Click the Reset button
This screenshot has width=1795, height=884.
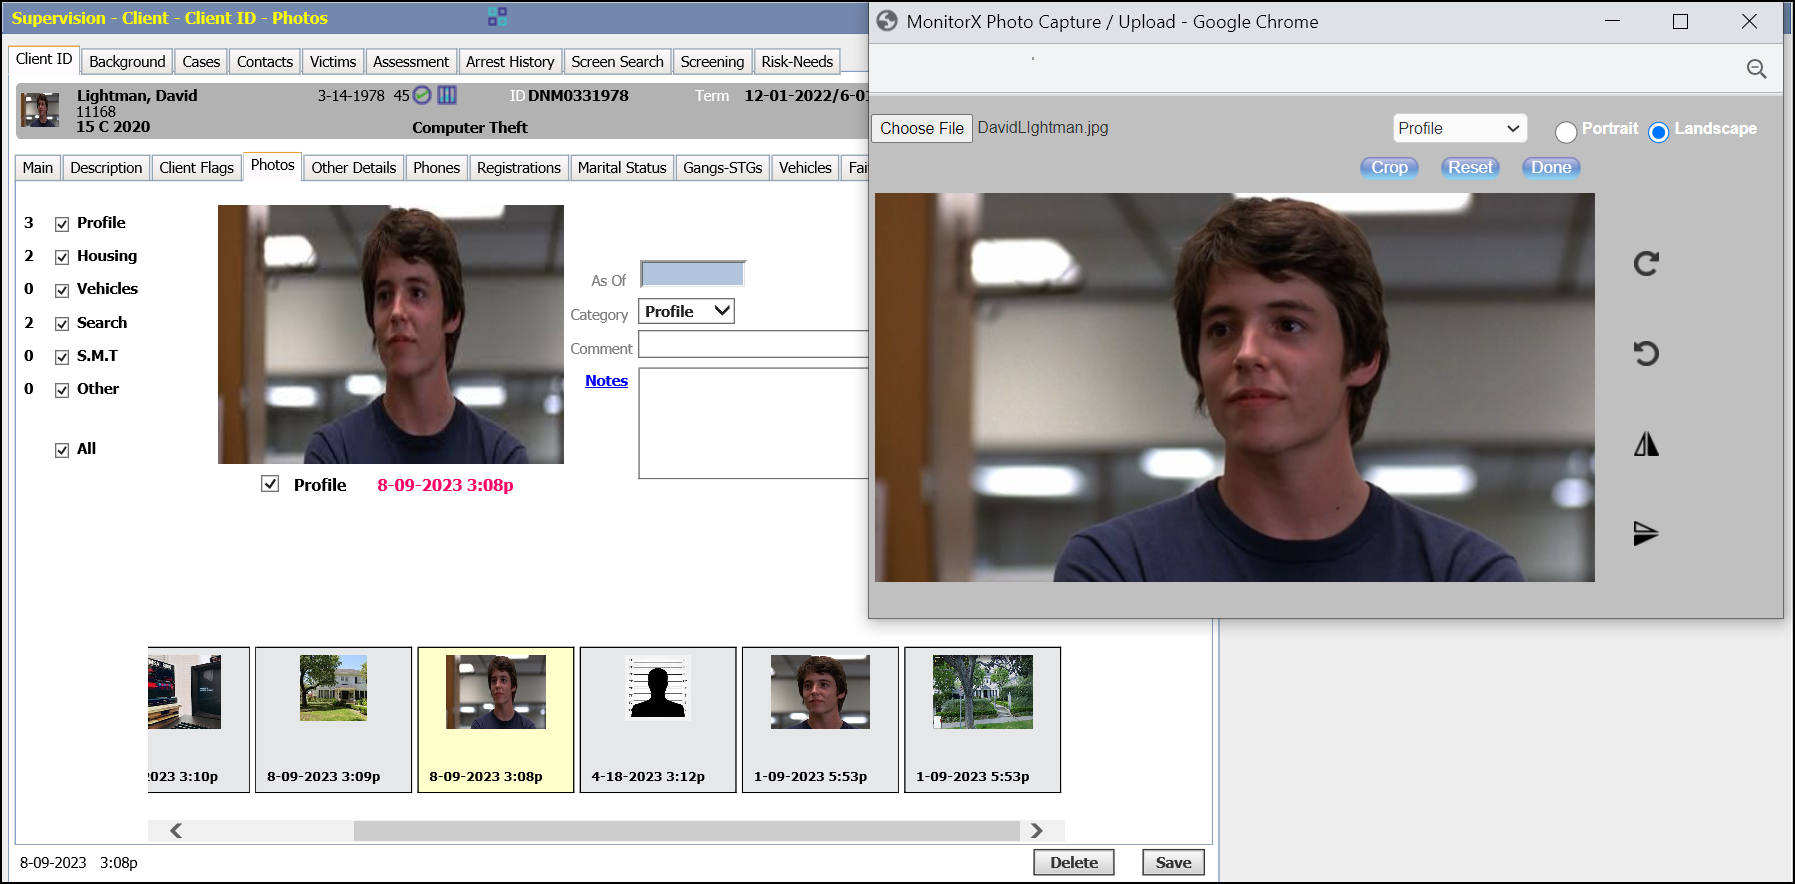click(1470, 167)
